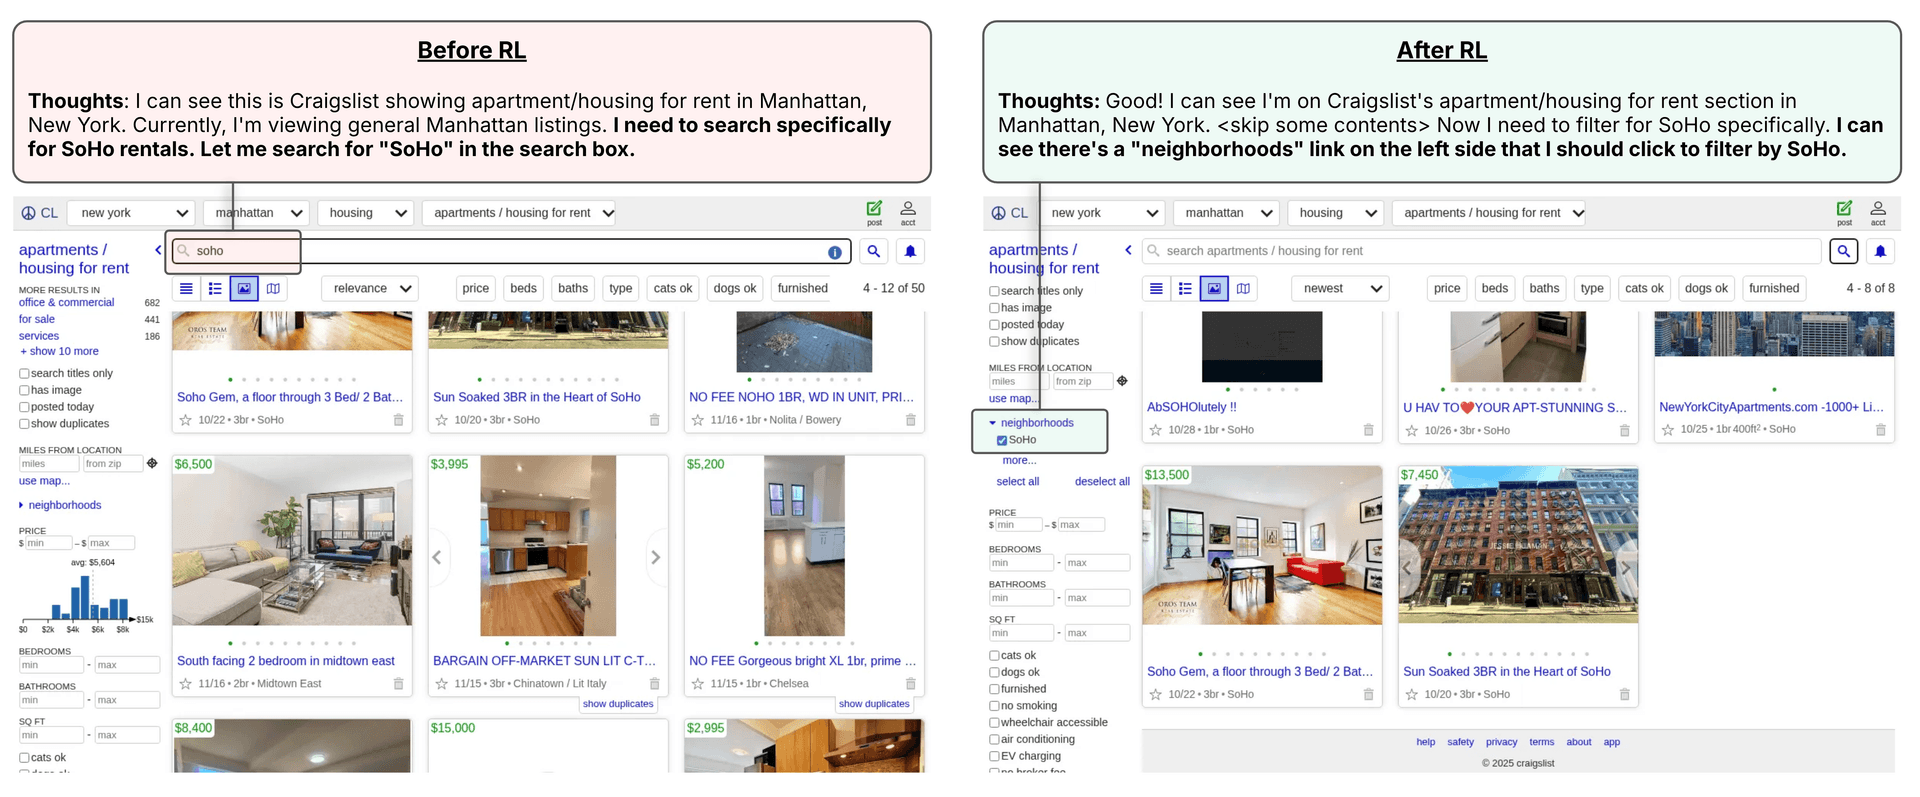Check the 'wheelchair accessible' option
Viewport: 1920px width, 797px height.
(x=994, y=723)
